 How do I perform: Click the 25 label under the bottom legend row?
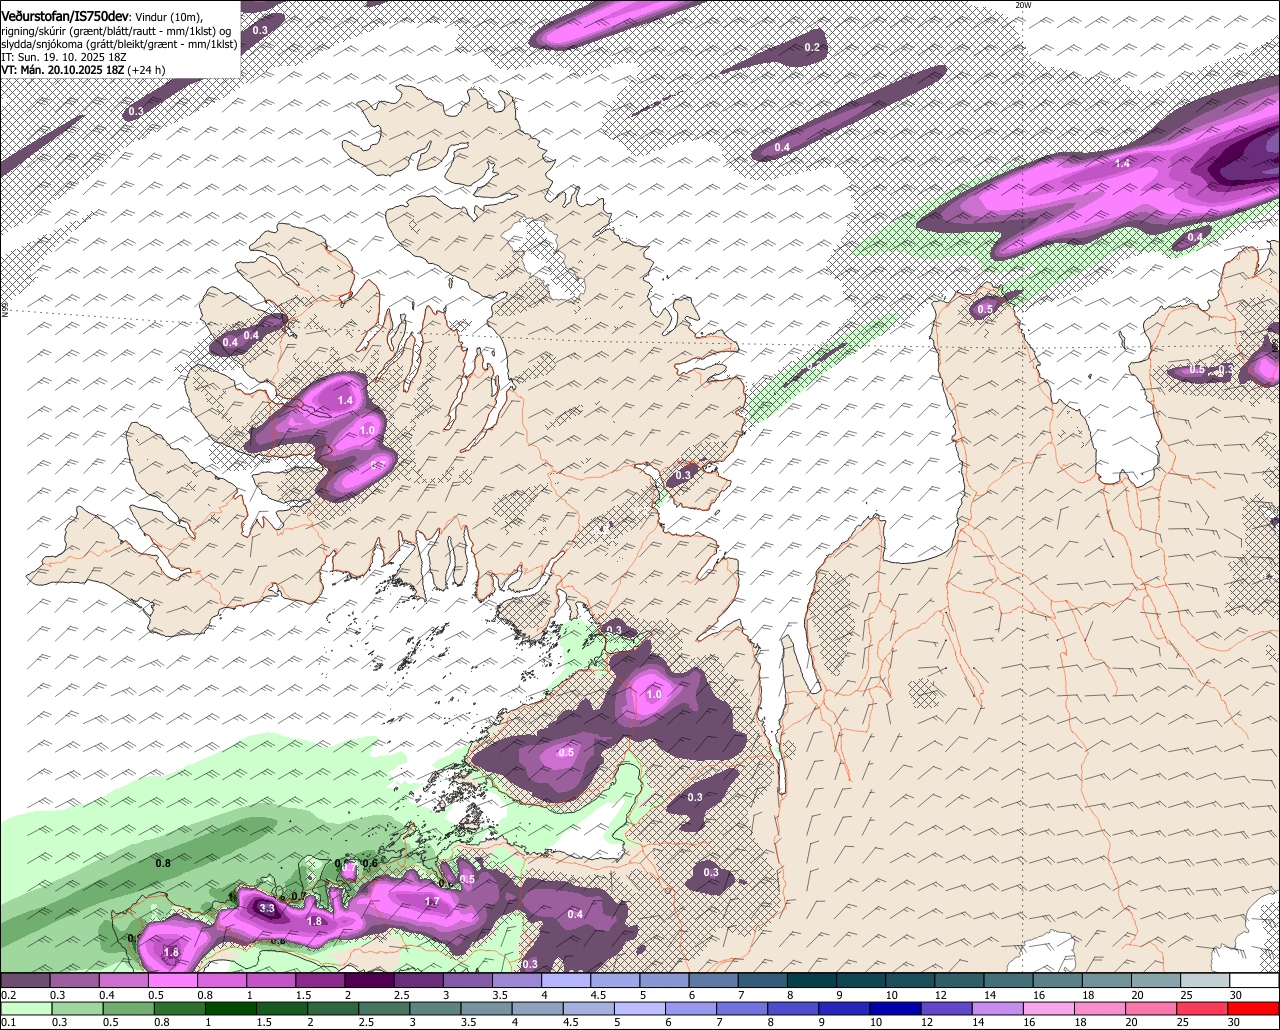pos(1181,1023)
